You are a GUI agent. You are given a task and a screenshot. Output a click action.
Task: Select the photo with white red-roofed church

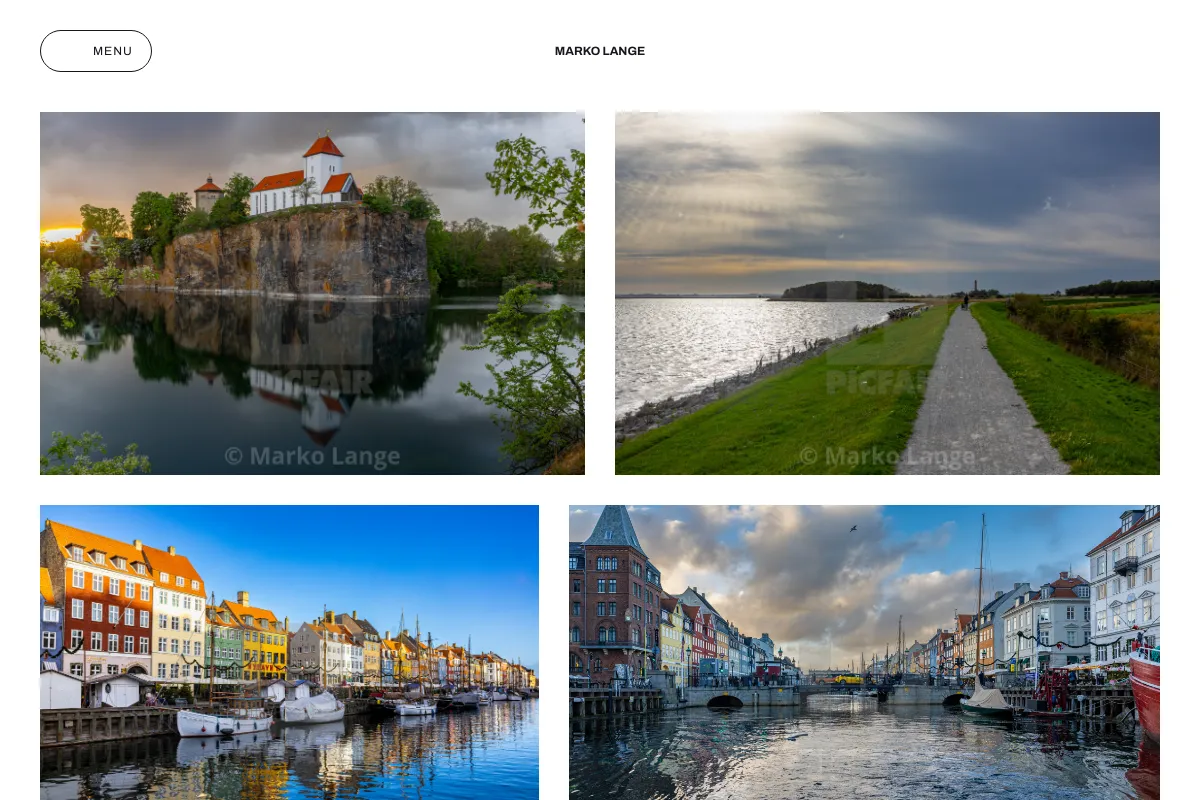click(312, 293)
